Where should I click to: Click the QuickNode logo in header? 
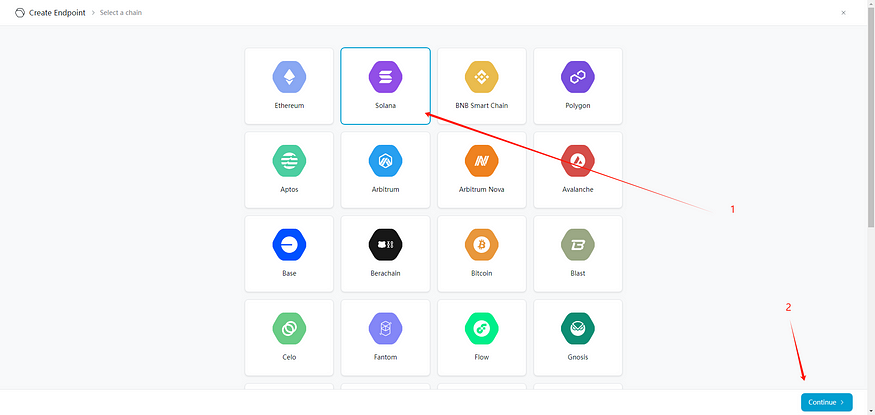tap(20, 12)
